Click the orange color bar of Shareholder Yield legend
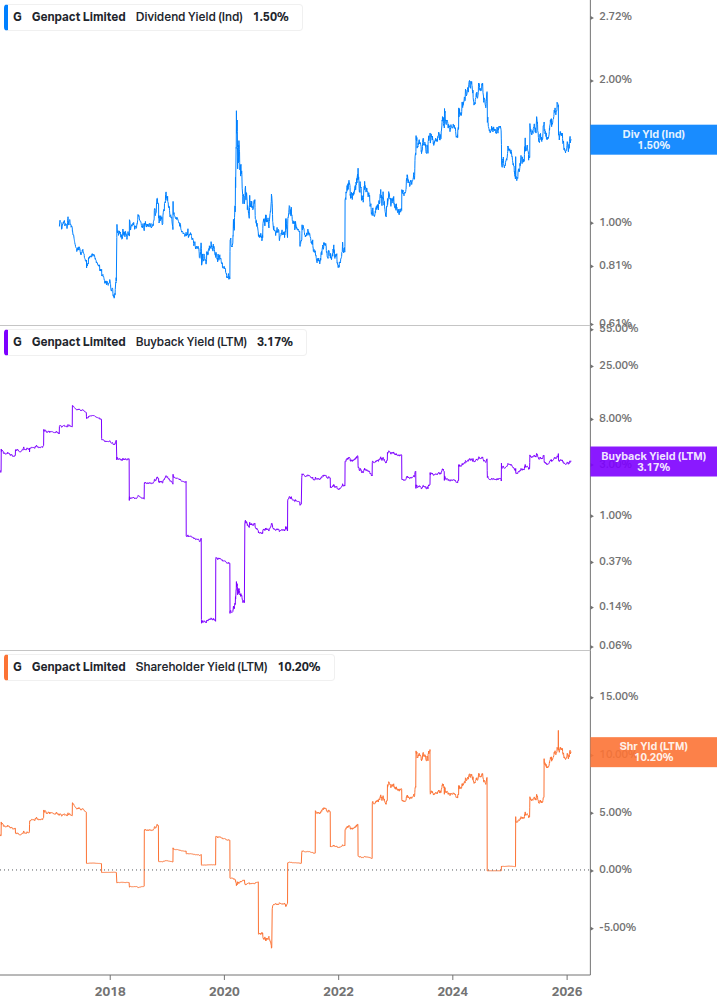 tap(6, 667)
